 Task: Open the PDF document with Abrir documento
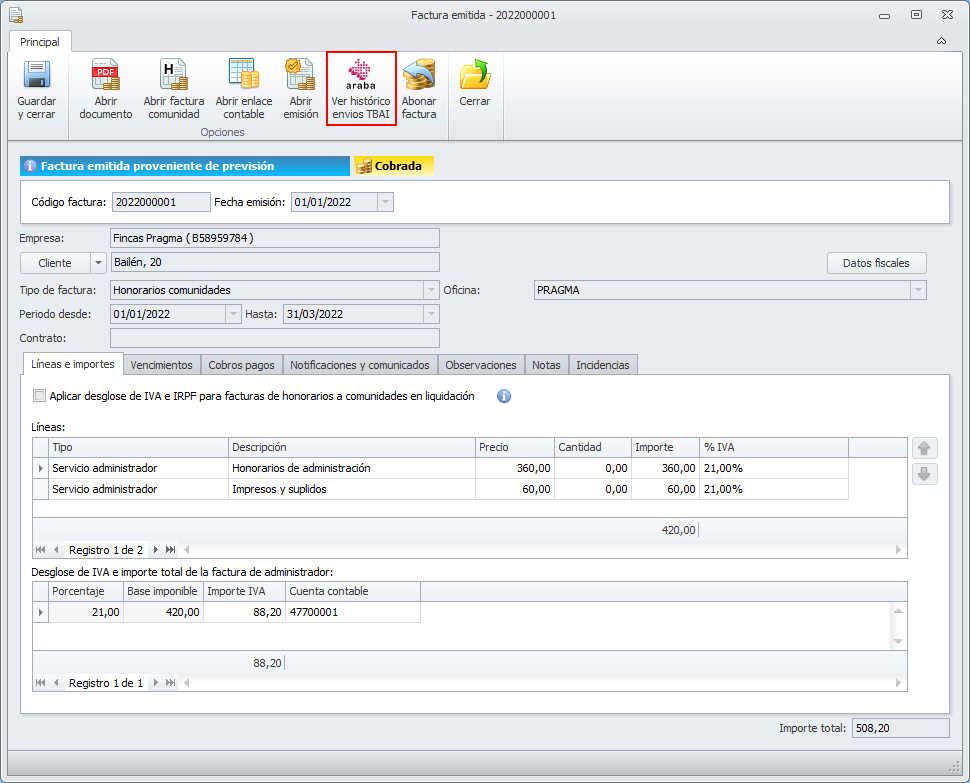pyautogui.click(x=106, y=76)
